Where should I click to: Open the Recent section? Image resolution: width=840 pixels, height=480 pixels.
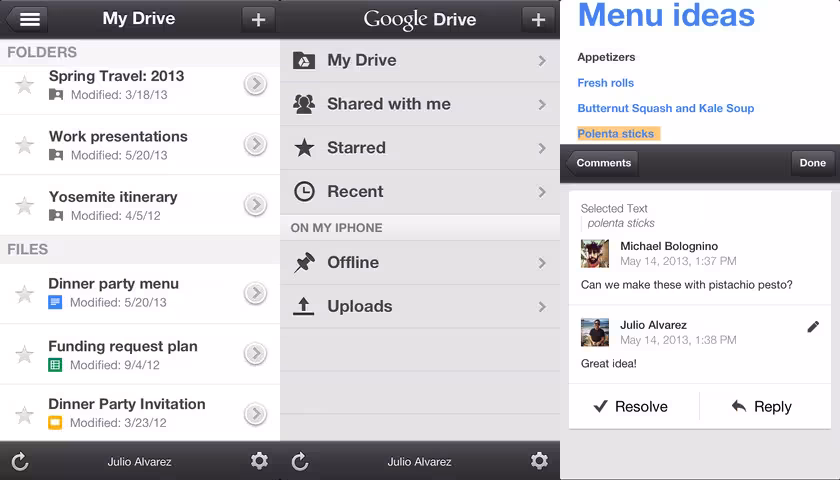(x=420, y=192)
